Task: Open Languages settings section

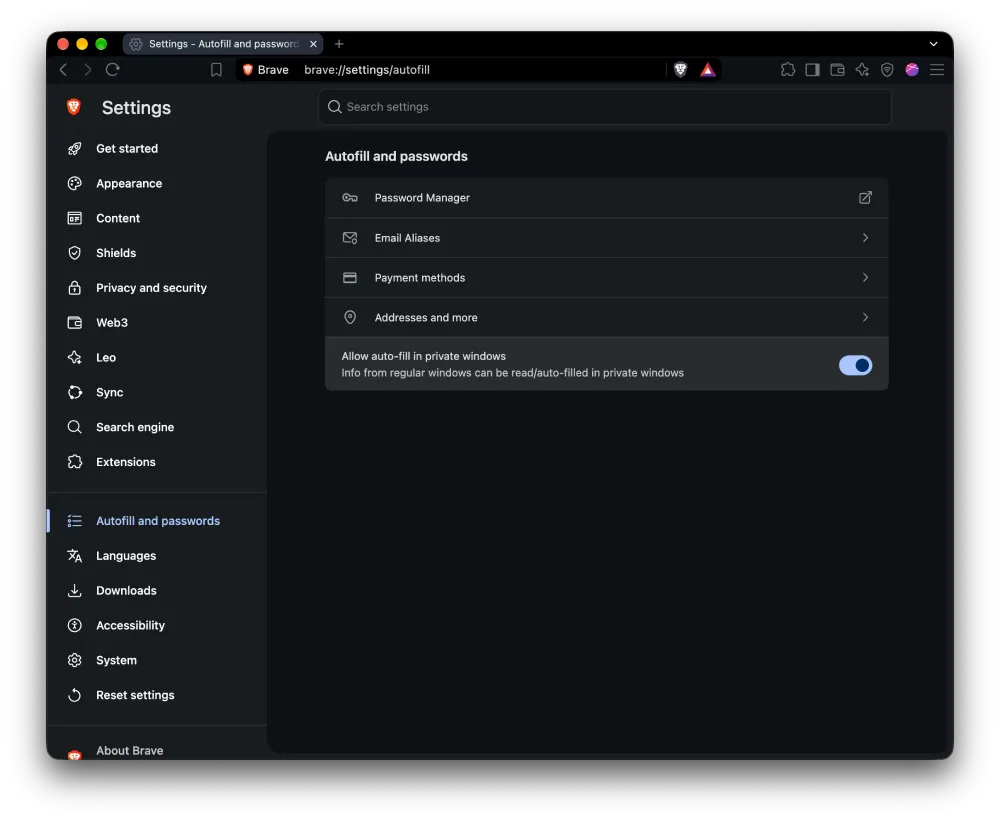Action: (126, 556)
